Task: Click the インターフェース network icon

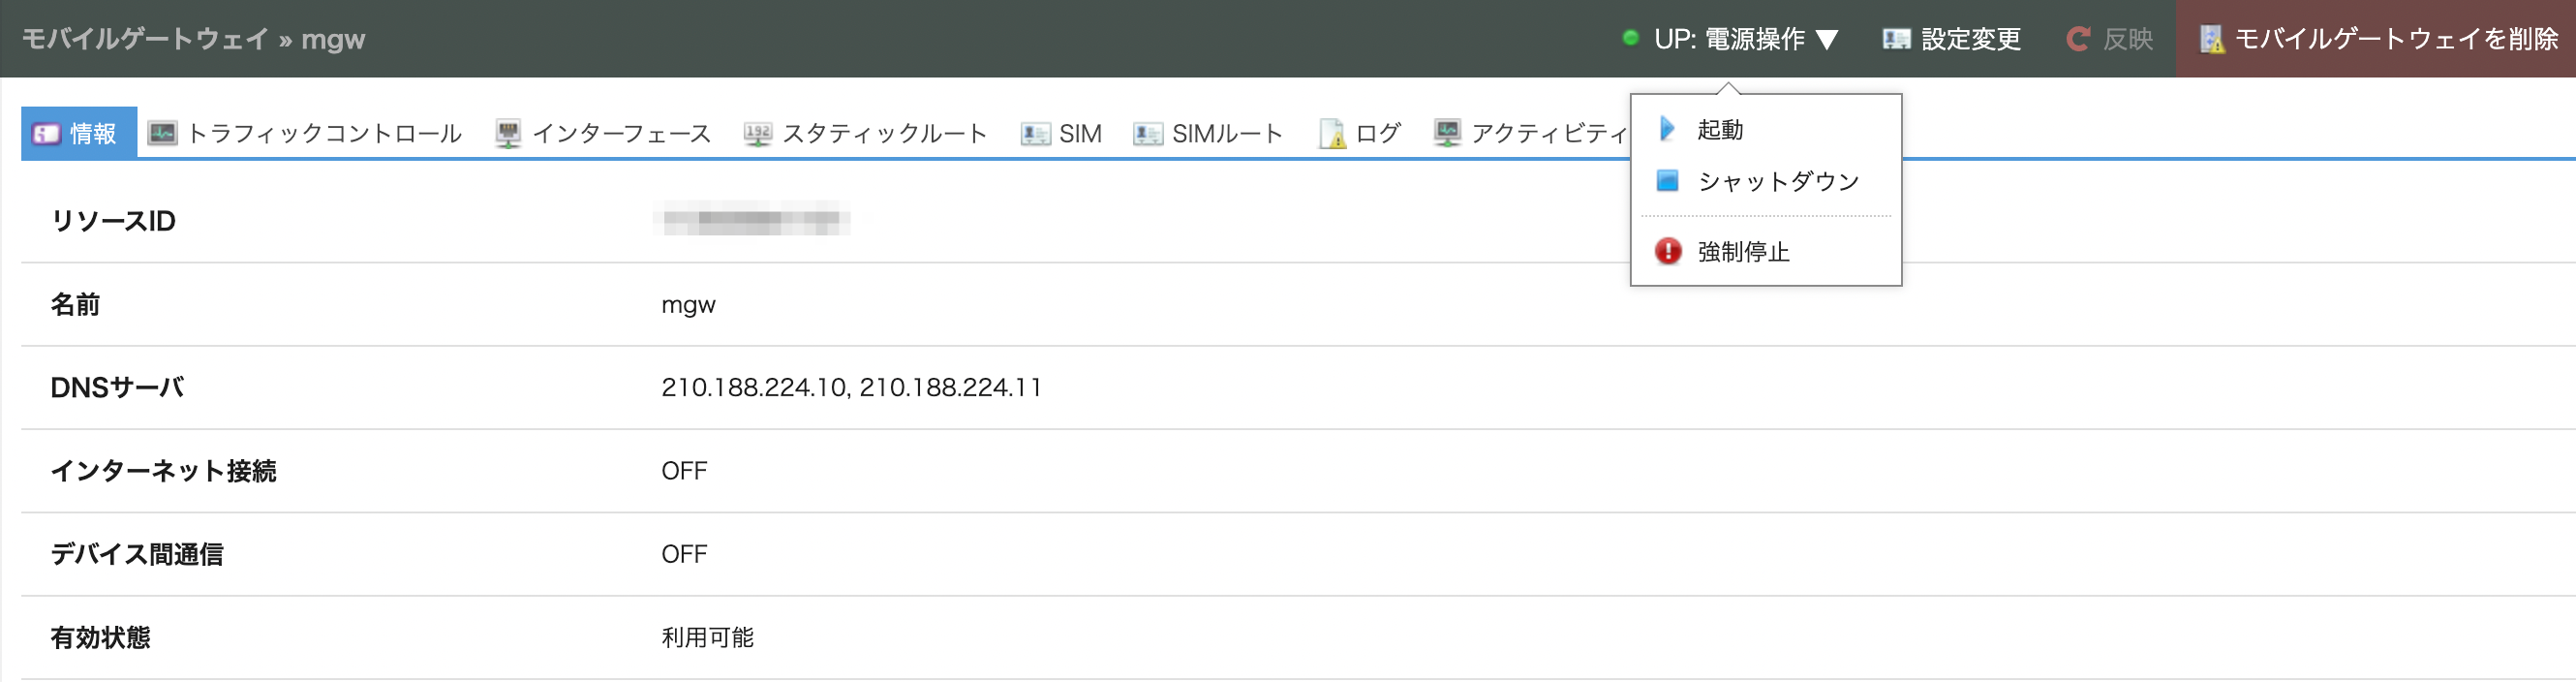Action: [508, 133]
